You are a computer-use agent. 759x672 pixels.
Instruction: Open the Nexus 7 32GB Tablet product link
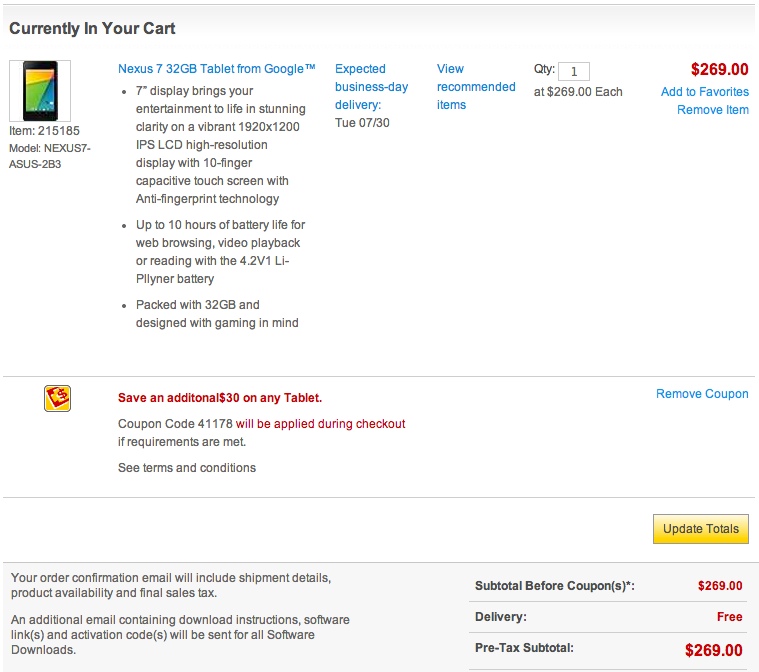216,69
